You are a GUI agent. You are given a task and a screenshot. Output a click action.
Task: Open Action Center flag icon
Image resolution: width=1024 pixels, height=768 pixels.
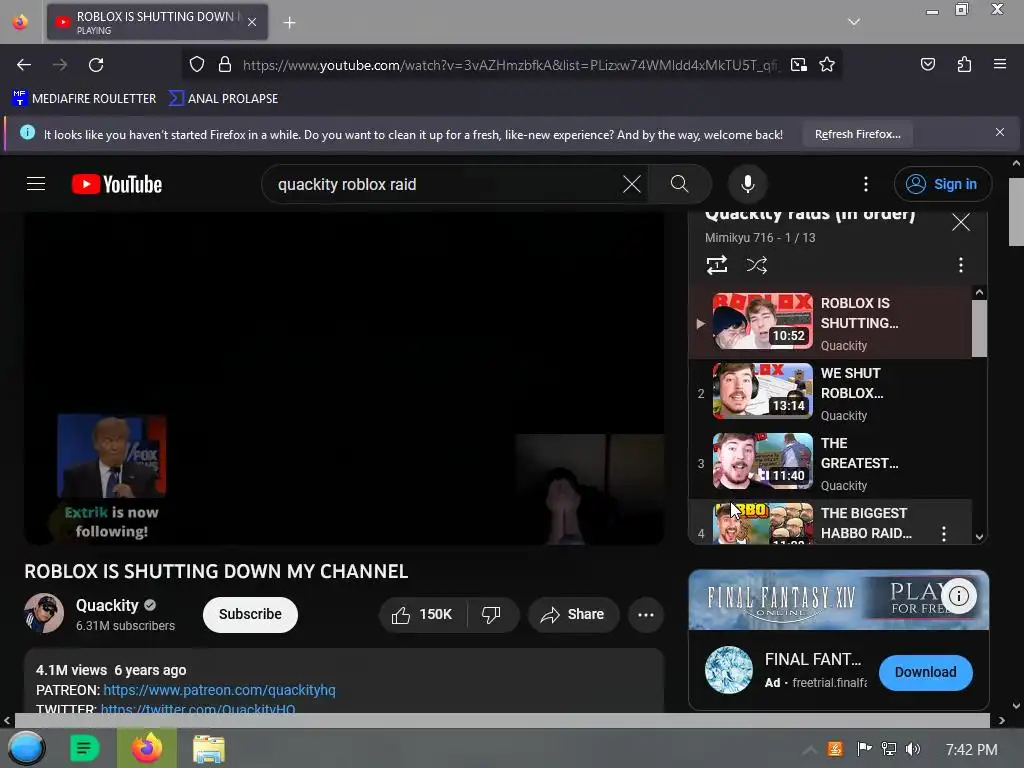point(863,748)
